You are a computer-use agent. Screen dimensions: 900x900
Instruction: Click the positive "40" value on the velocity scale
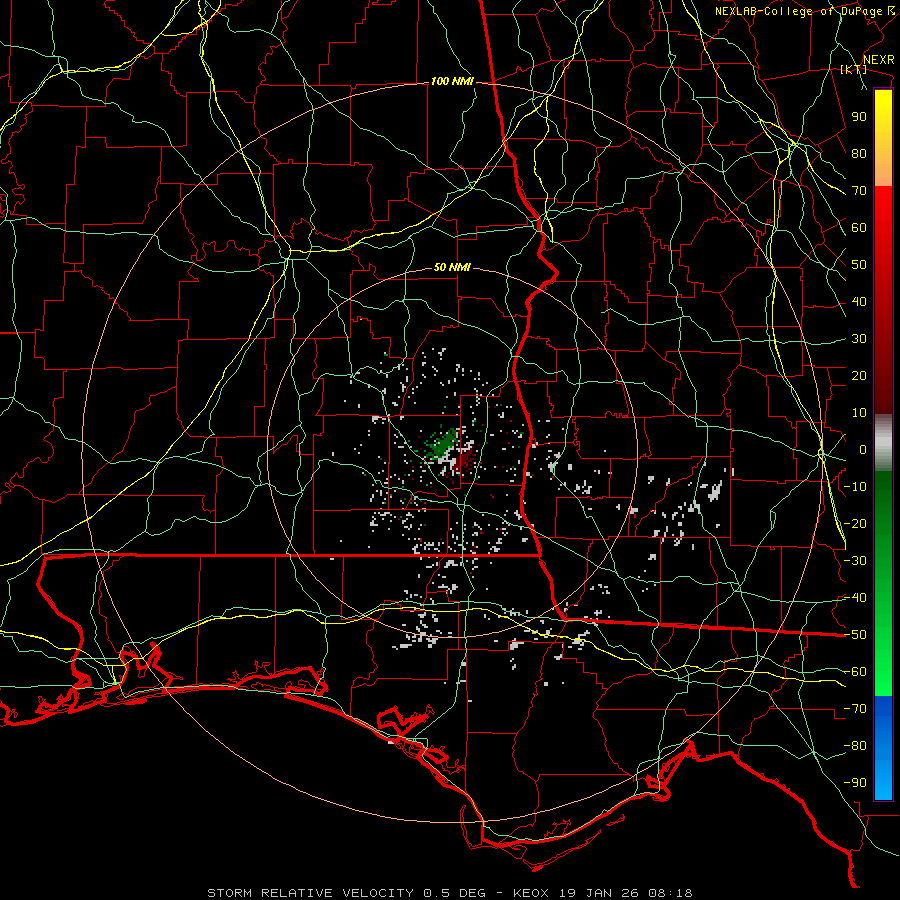859,301
